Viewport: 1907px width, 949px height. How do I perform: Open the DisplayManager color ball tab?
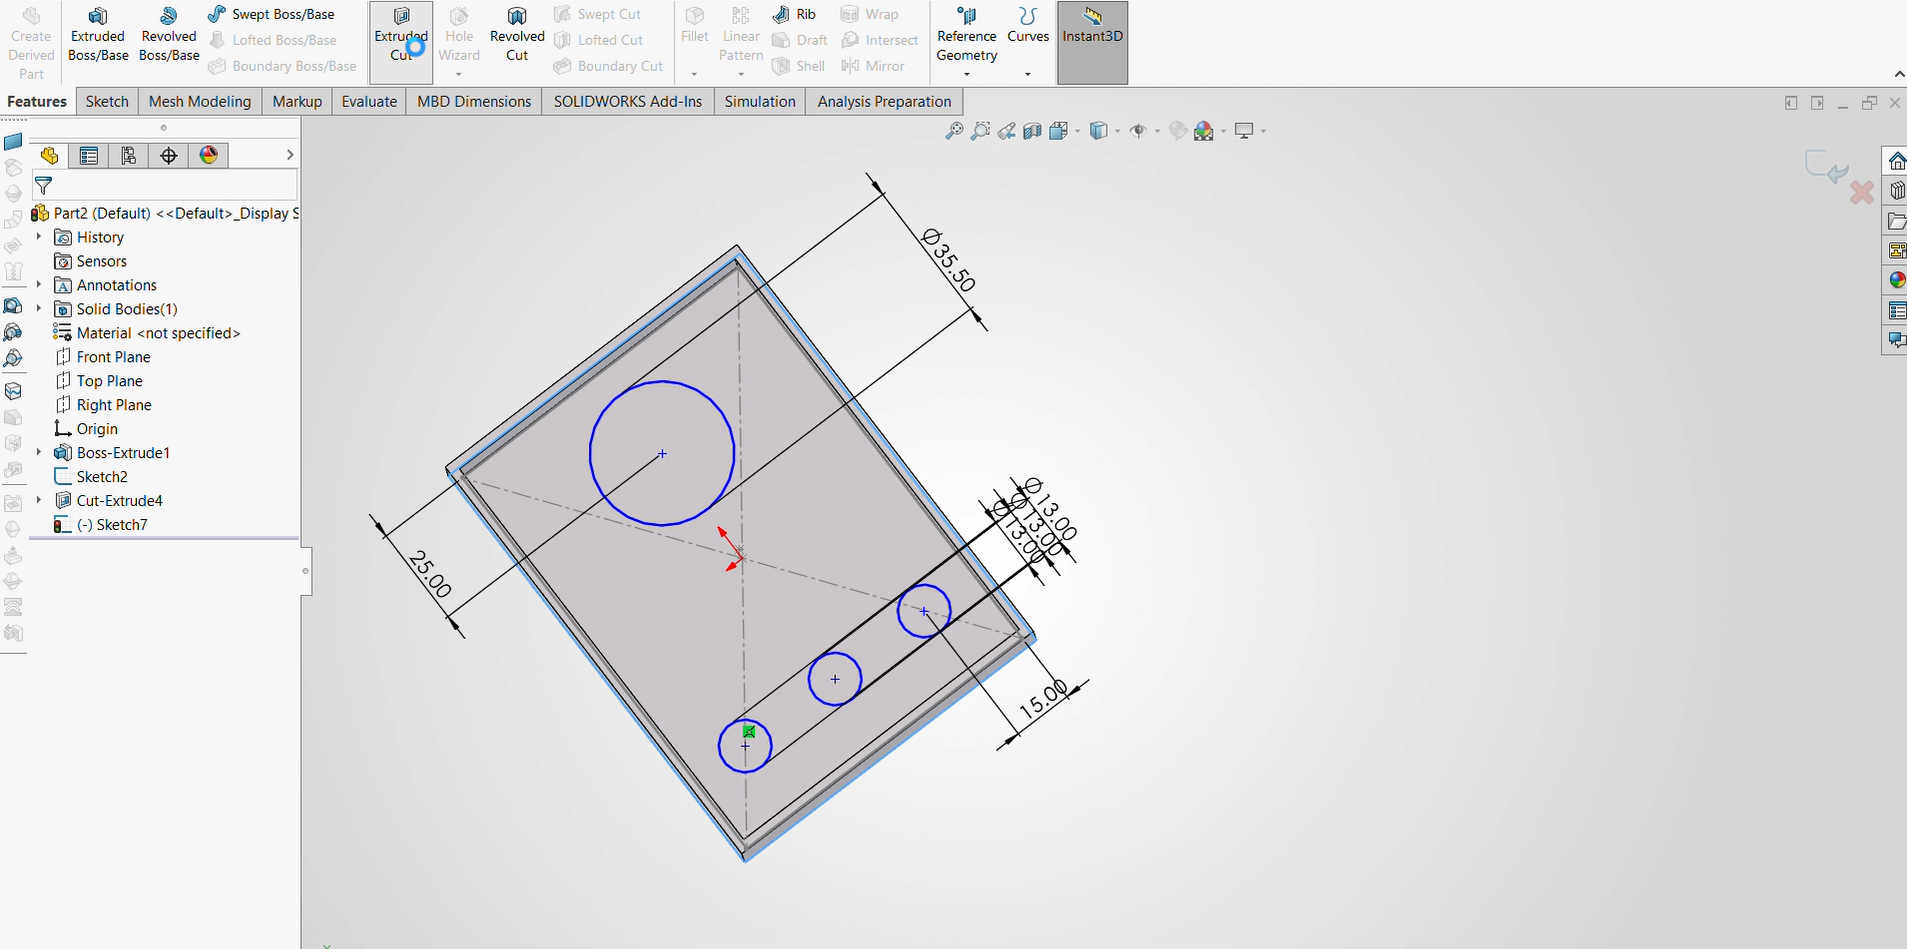(x=209, y=155)
